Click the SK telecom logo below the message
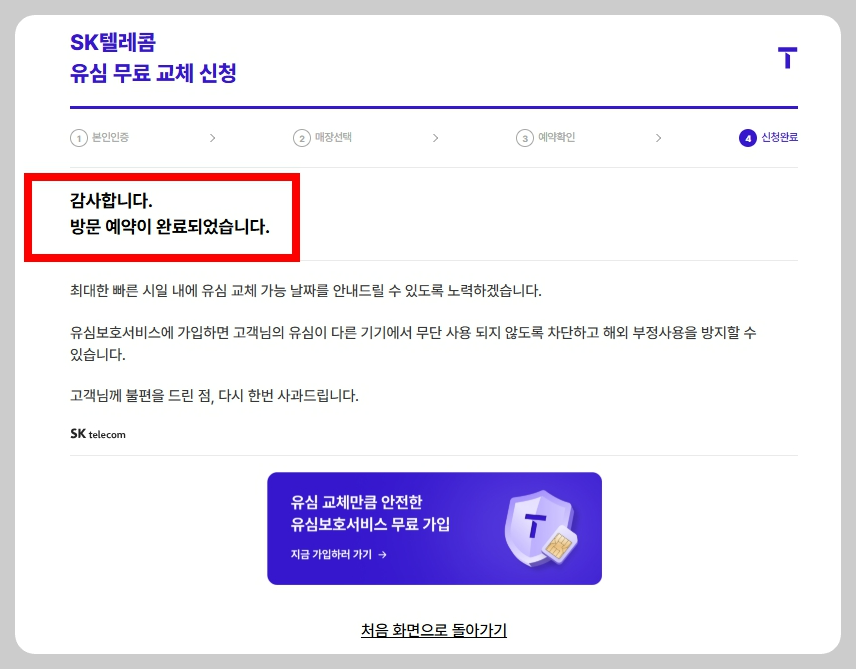Image resolution: width=856 pixels, height=669 pixels. (98, 434)
